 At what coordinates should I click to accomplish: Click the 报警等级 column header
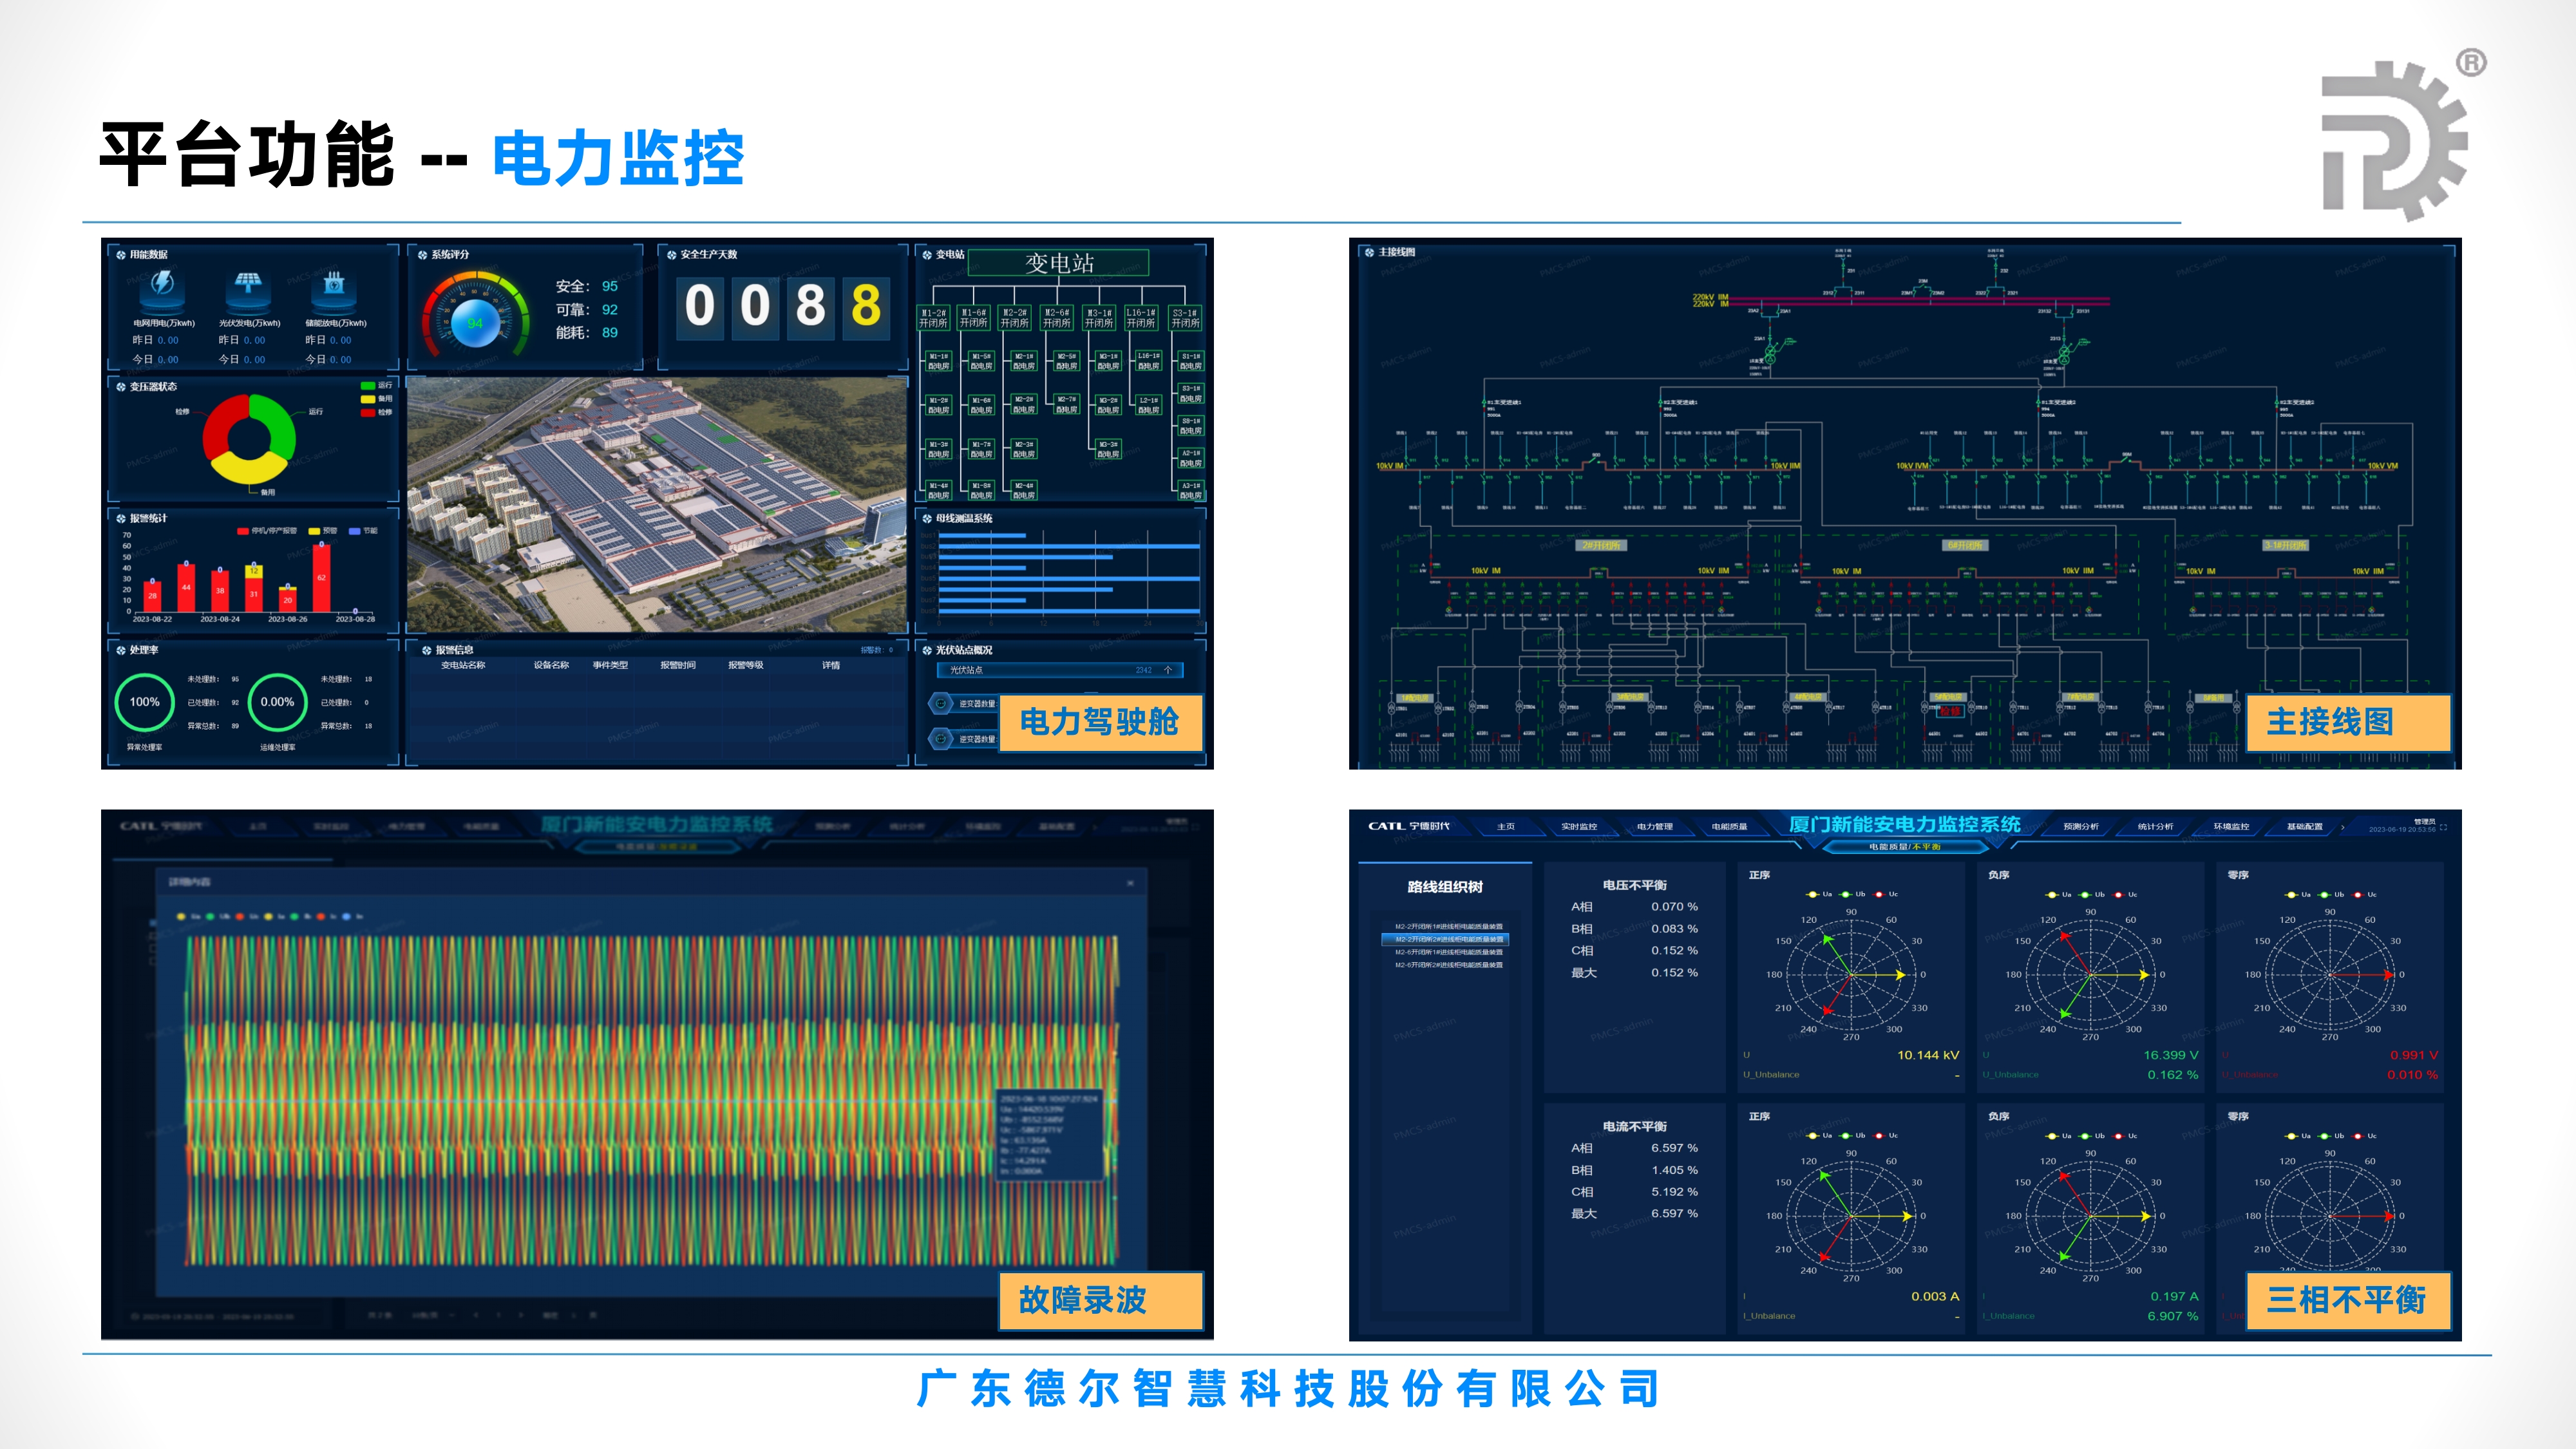(745, 665)
